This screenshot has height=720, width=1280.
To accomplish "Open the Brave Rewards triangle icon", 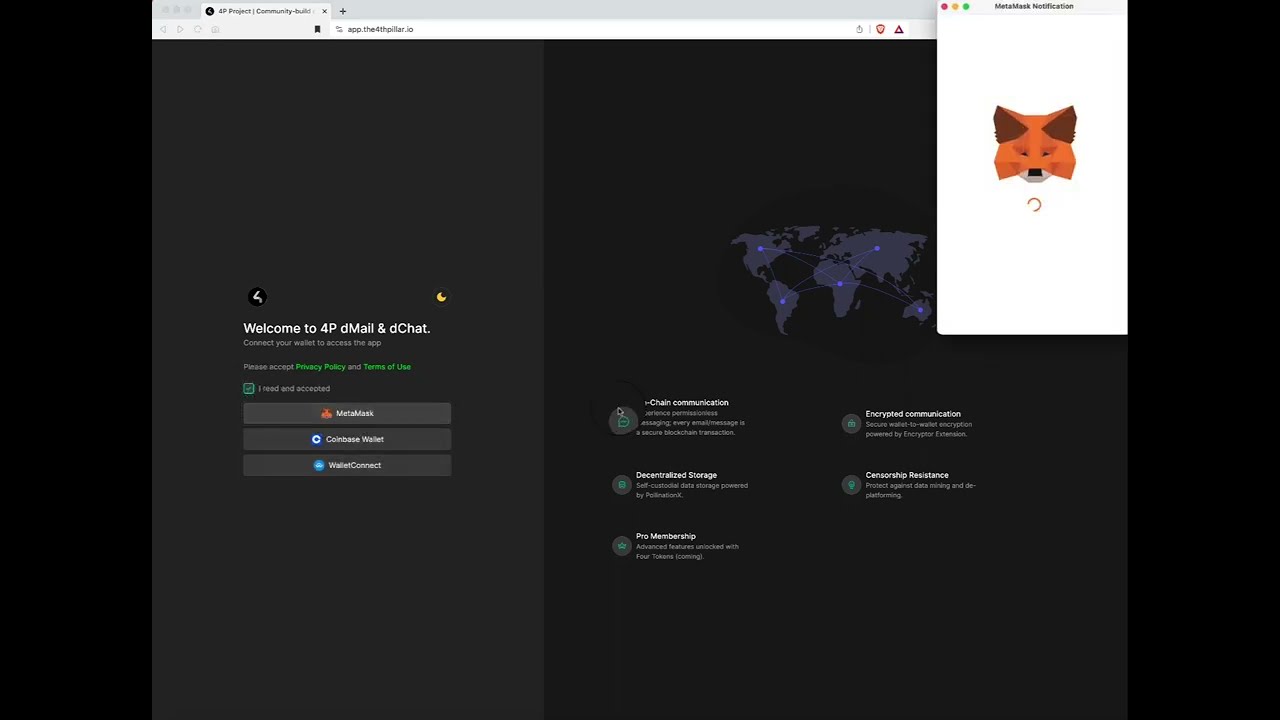I will (x=899, y=29).
